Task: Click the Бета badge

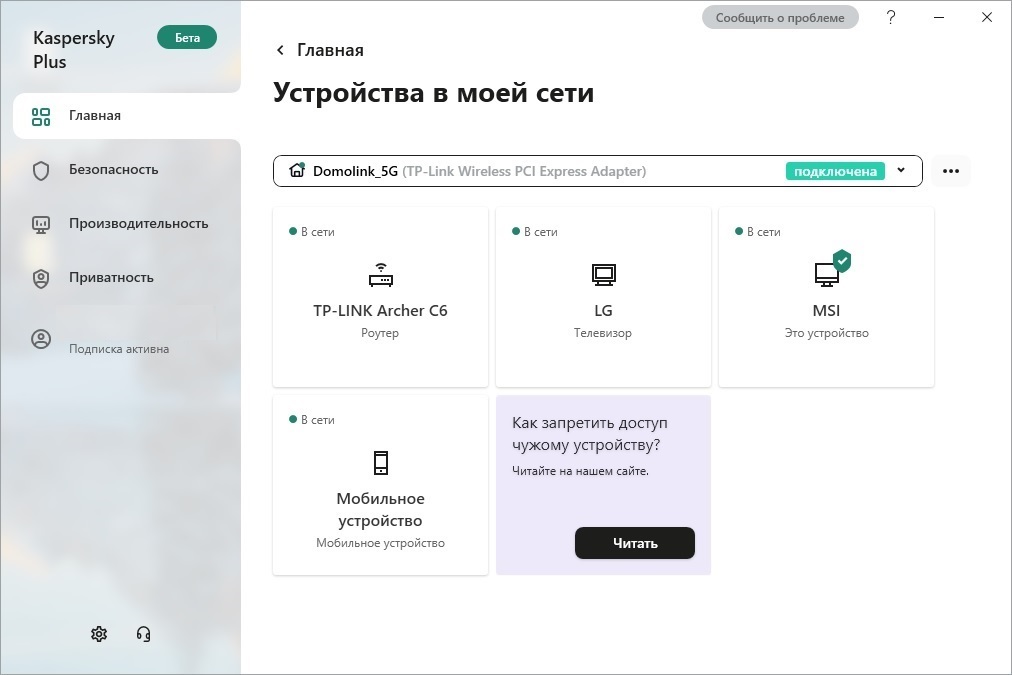Action: tap(187, 37)
